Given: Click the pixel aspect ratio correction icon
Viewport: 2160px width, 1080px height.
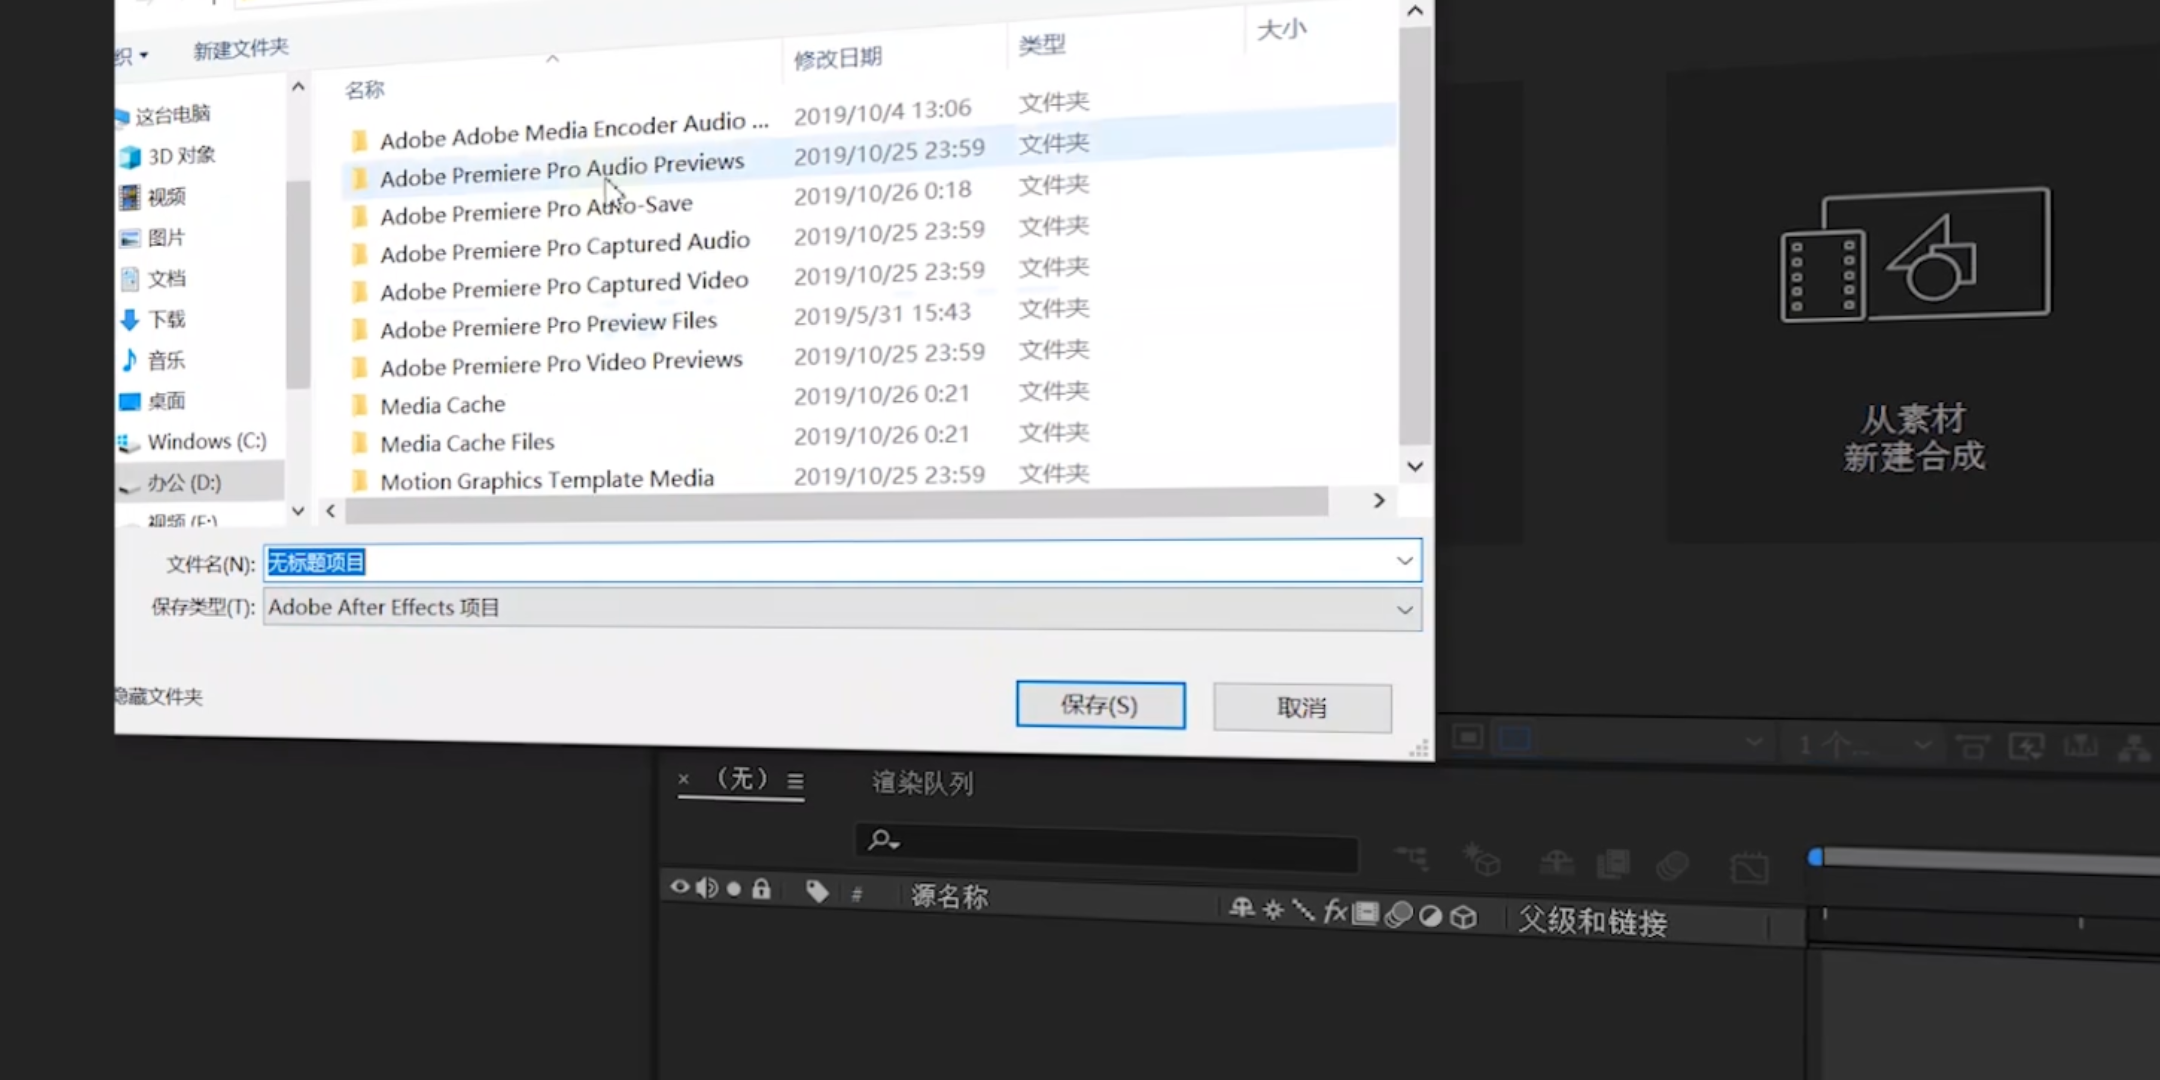Looking at the screenshot, I should point(1972,746).
